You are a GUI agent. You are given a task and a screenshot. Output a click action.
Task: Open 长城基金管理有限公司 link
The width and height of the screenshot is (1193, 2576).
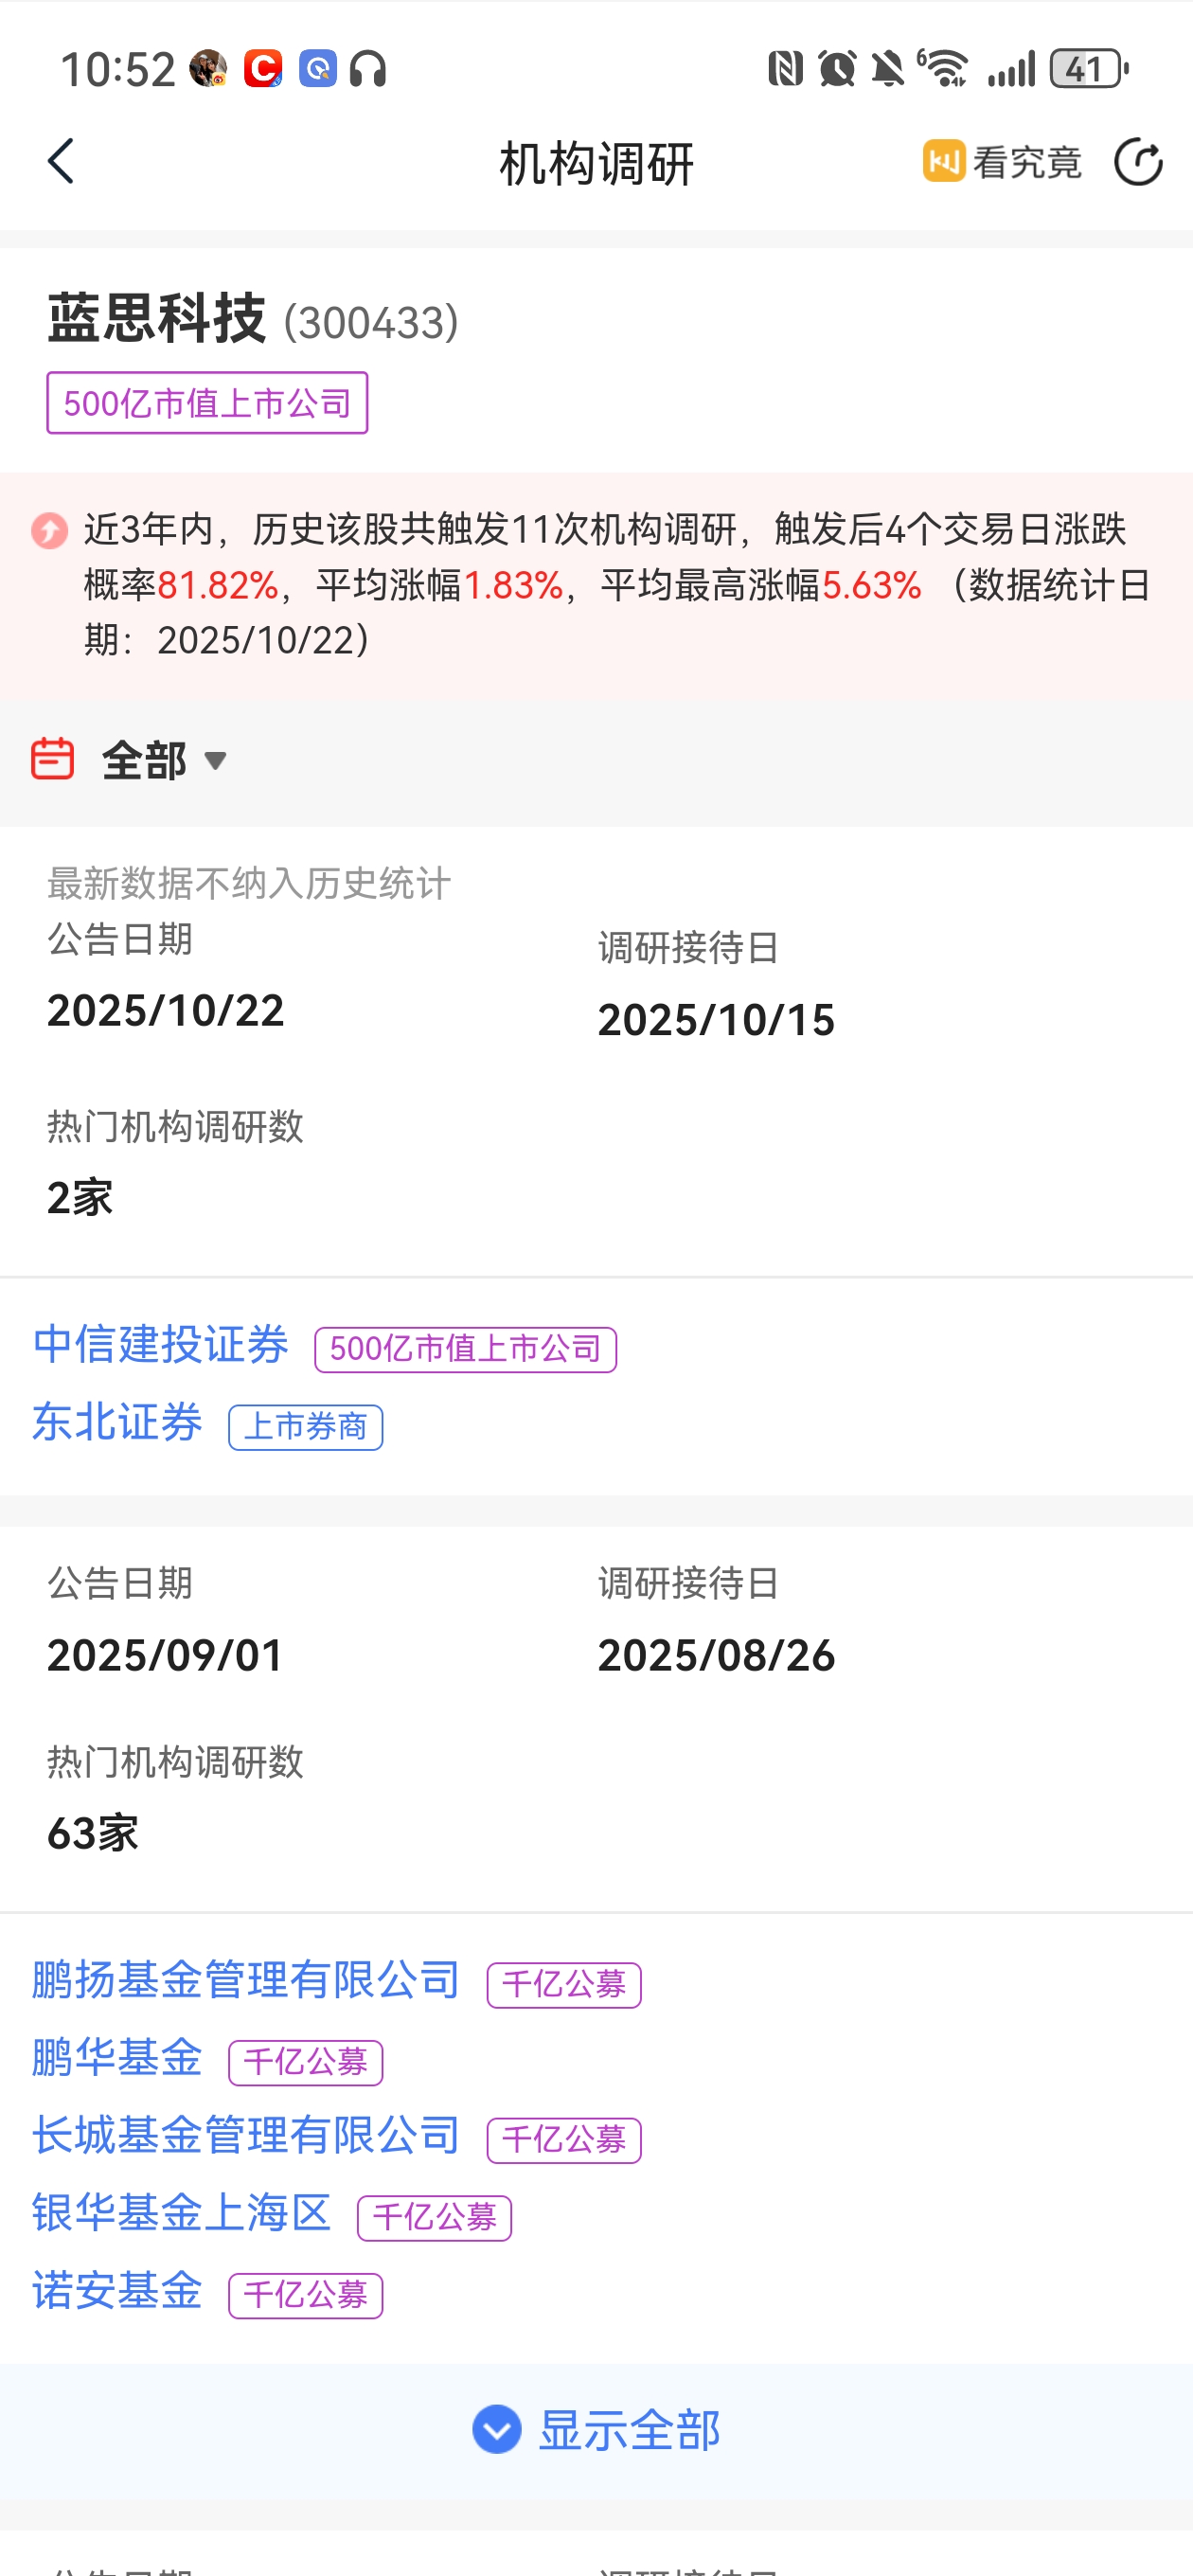point(246,2135)
